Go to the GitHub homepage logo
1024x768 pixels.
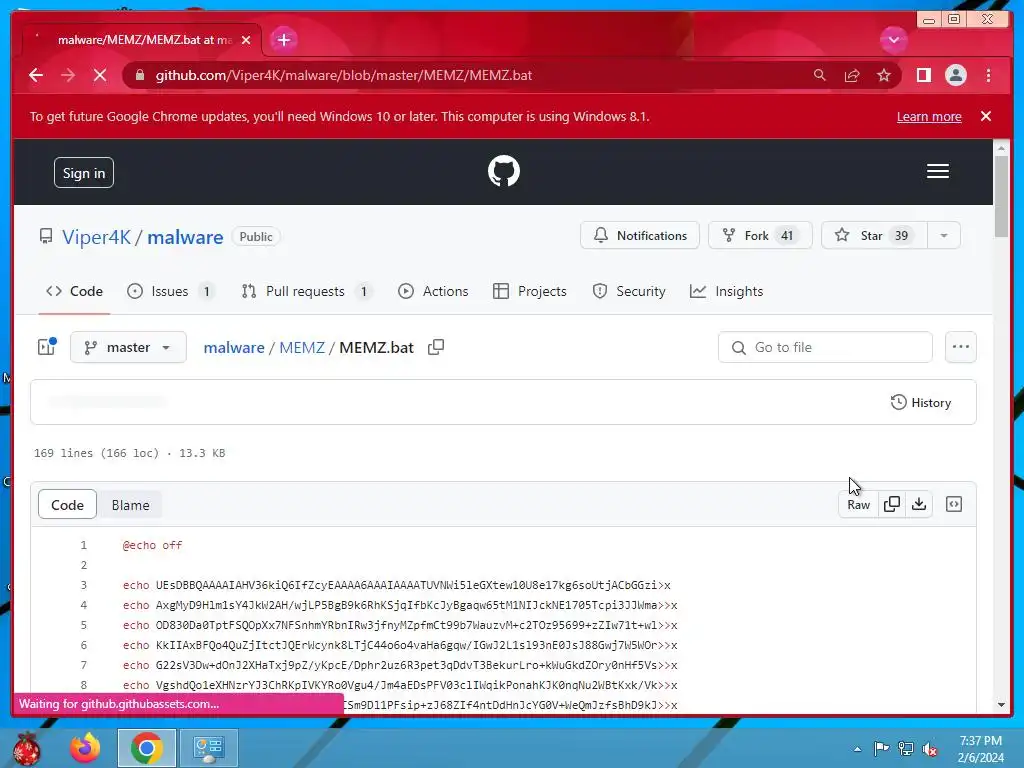pos(504,171)
